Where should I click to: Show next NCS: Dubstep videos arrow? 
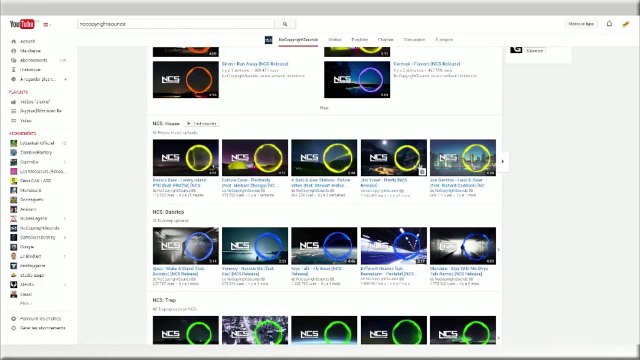pyautogui.click(x=499, y=250)
